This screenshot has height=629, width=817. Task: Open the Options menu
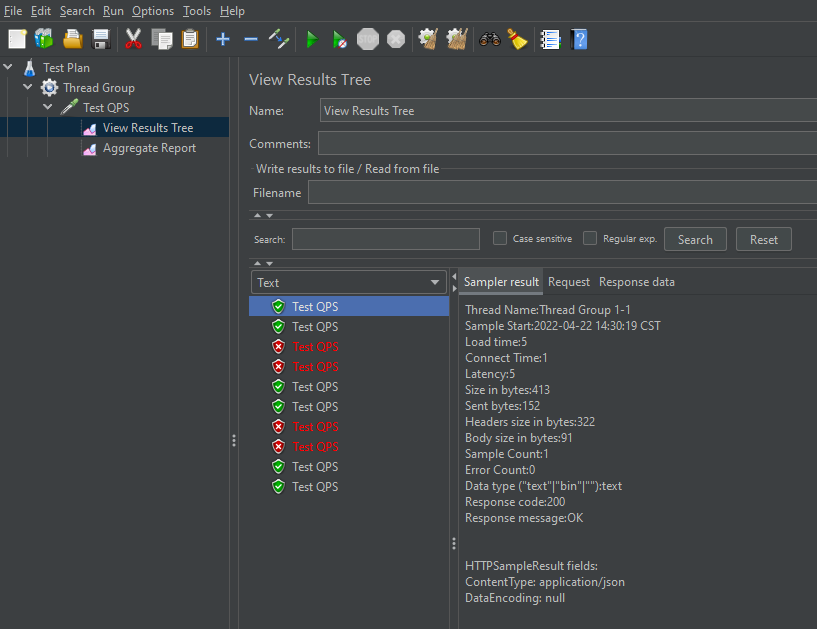click(x=153, y=11)
